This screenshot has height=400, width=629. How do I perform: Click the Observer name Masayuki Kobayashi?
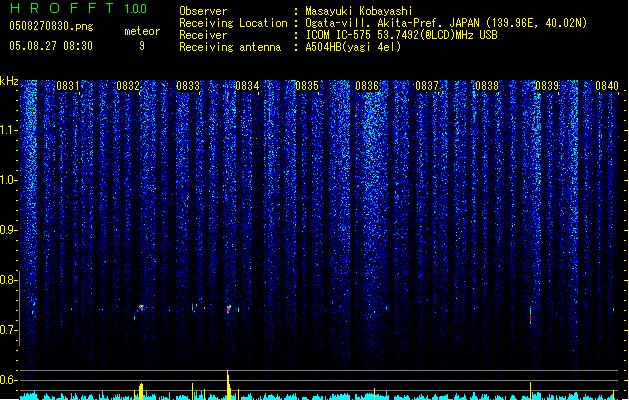[x=359, y=11]
